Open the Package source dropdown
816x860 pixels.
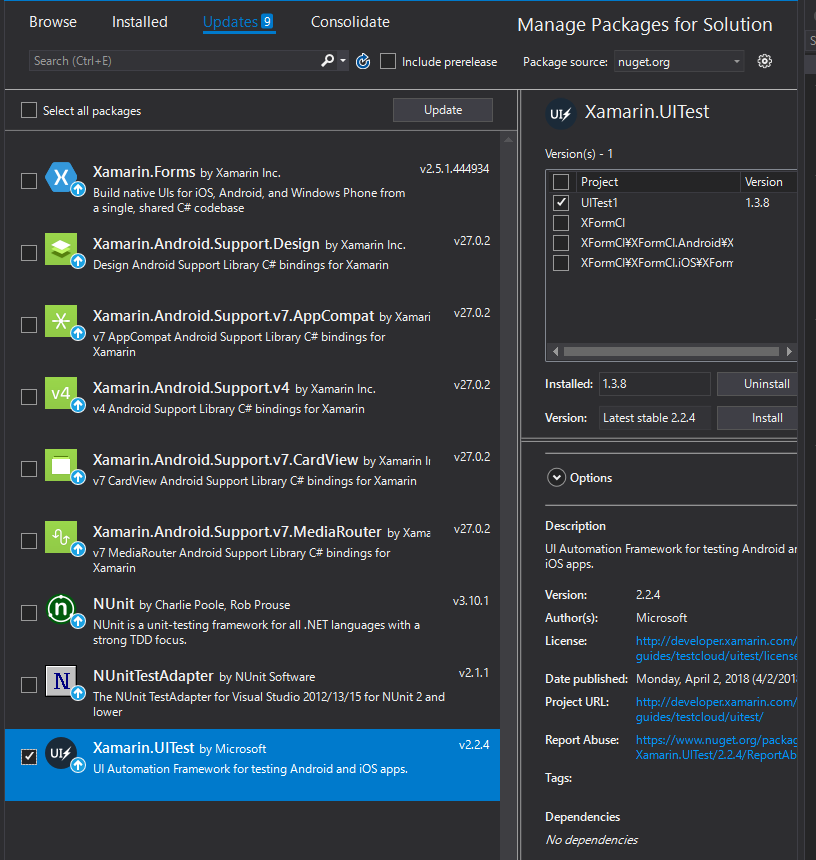[679, 61]
